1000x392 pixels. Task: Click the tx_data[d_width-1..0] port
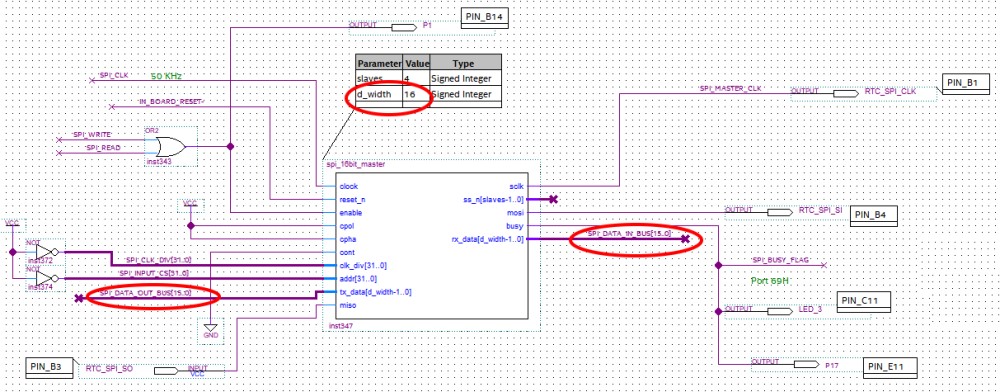(376, 292)
